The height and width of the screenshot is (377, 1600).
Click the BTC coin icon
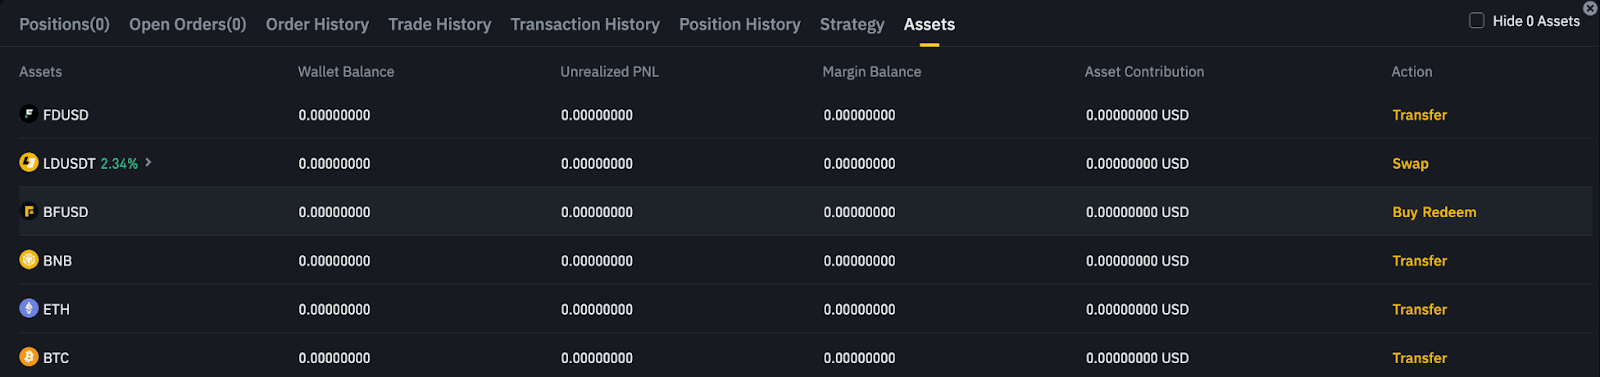[x=29, y=357]
